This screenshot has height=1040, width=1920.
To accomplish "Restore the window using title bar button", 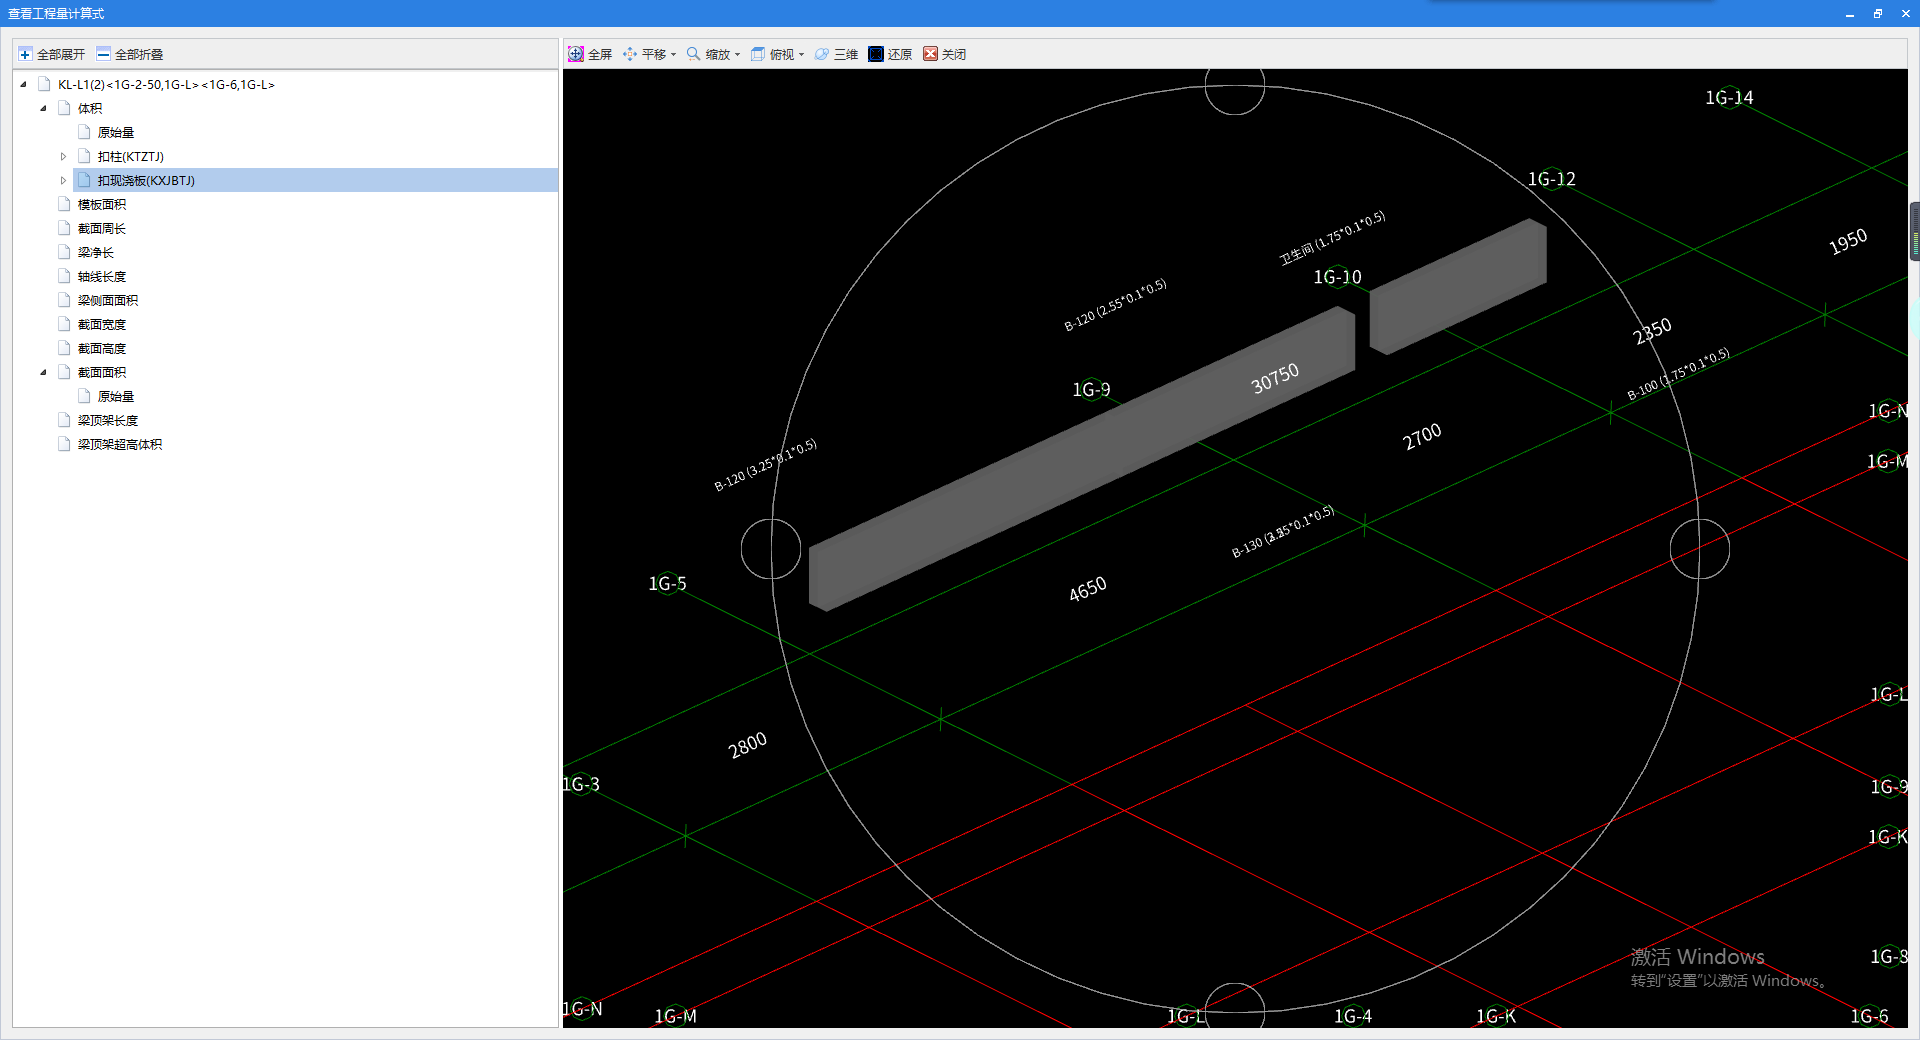I will pos(1878,13).
